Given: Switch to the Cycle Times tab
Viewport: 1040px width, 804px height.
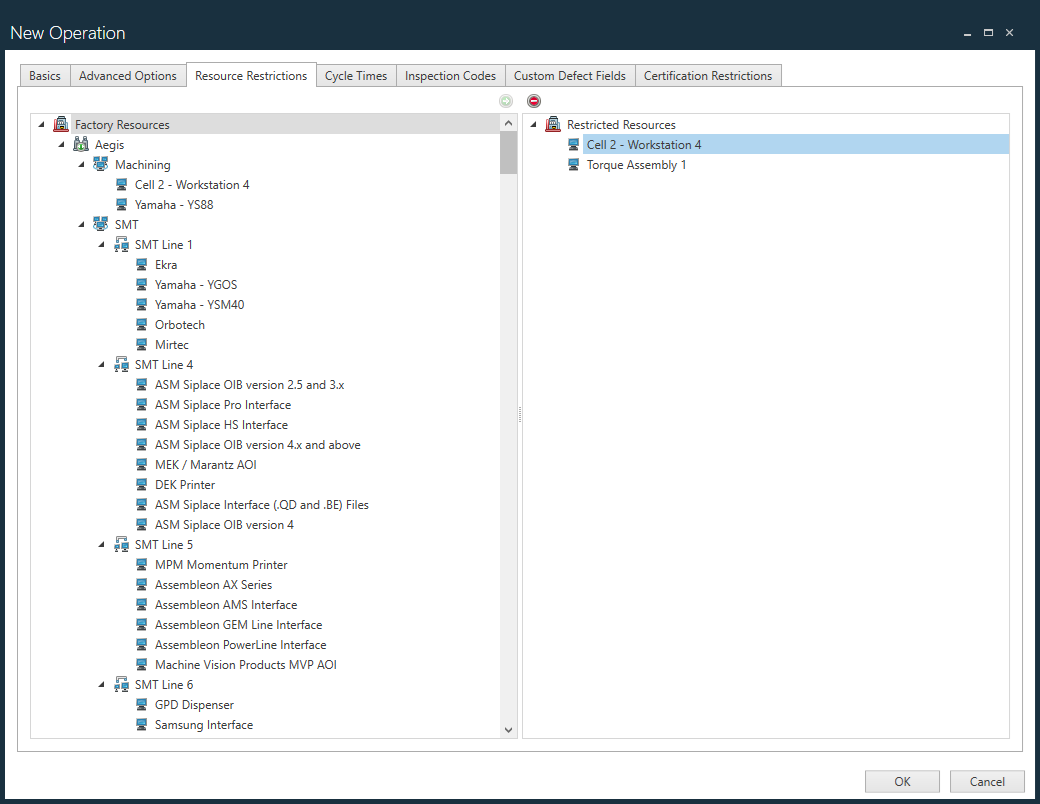Looking at the screenshot, I should coord(356,75).
